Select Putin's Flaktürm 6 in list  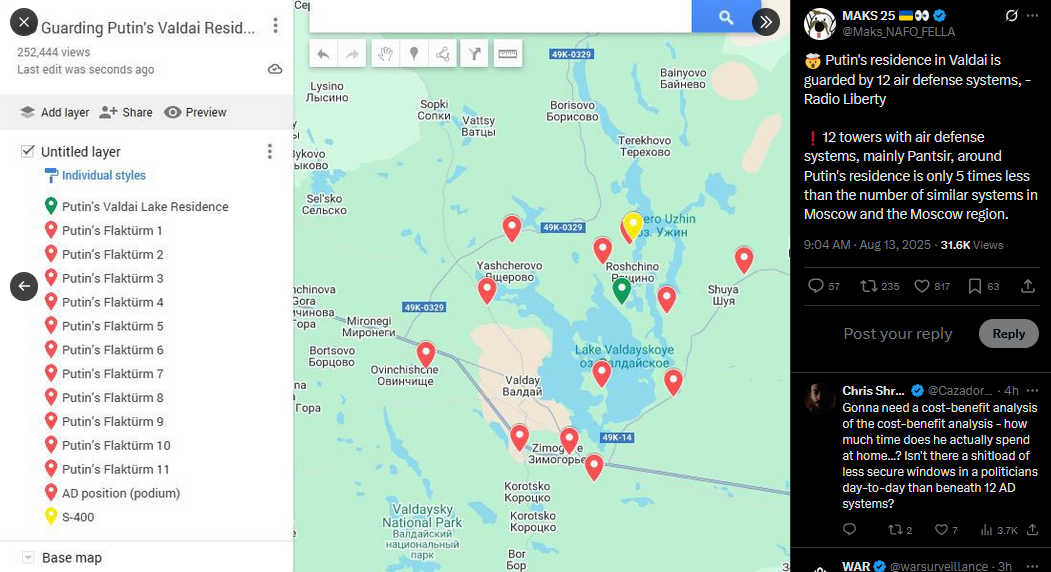click(x=104, y=349)
